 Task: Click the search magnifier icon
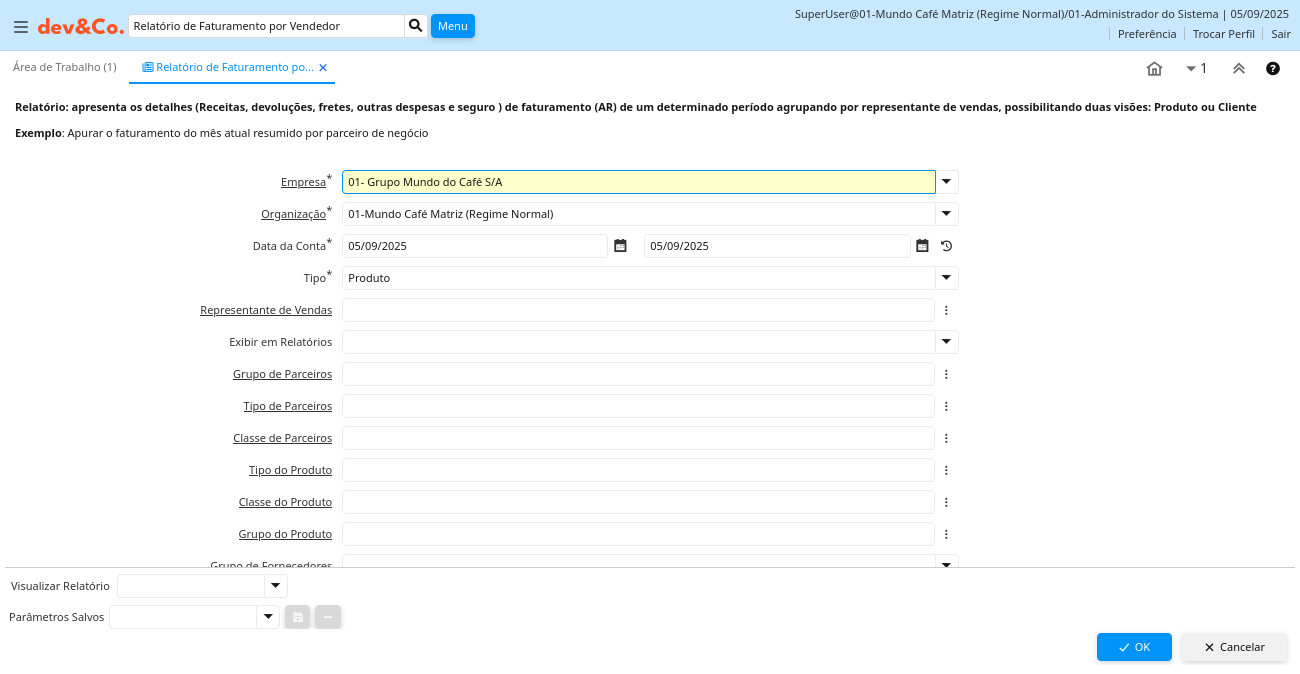pyautogui.click(x=416, y=26)
